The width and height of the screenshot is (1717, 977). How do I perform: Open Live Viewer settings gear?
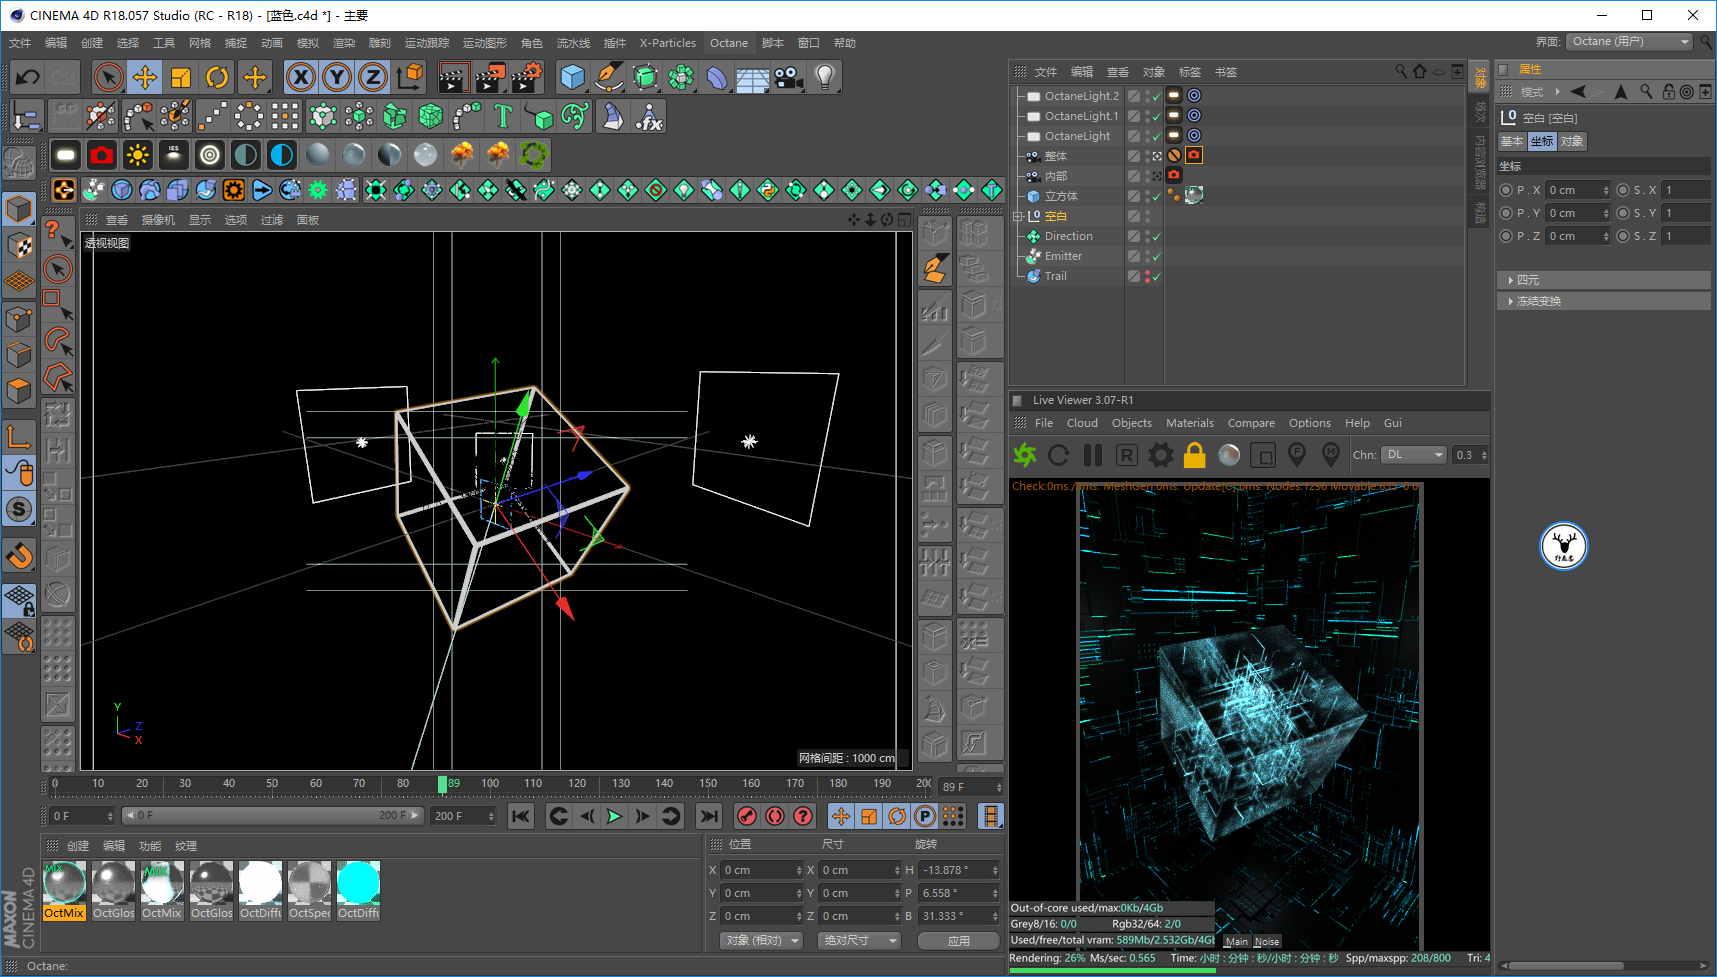pos(1161,455)
